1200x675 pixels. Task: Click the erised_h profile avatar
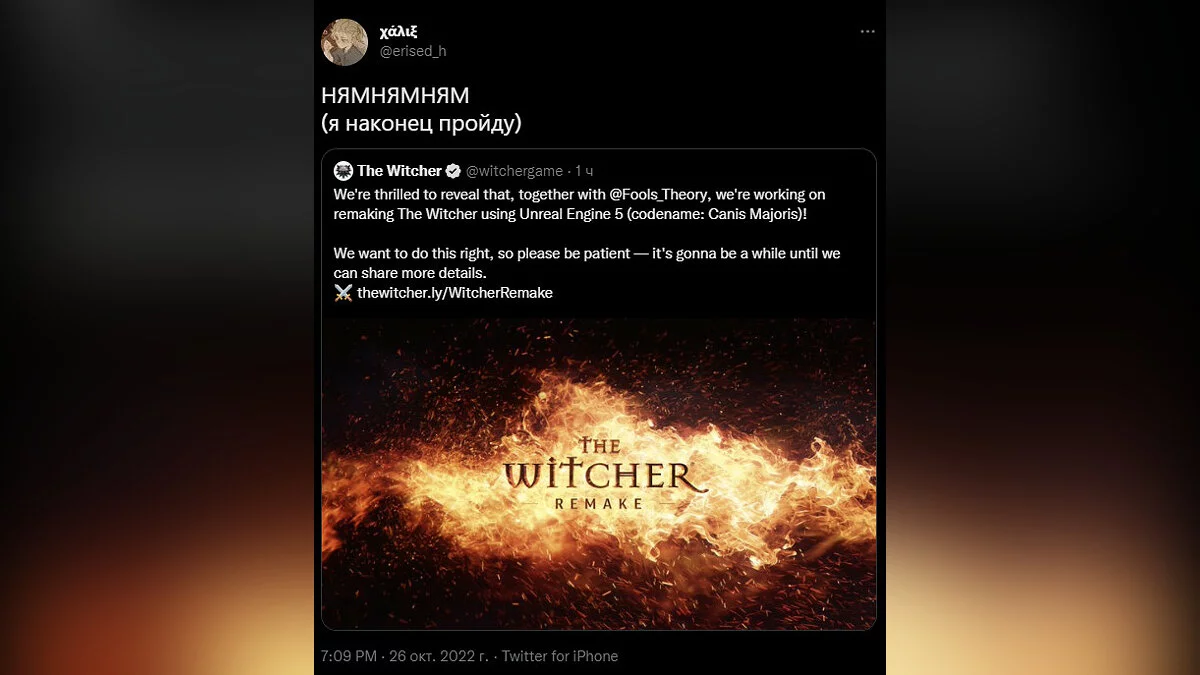point(345,42)
